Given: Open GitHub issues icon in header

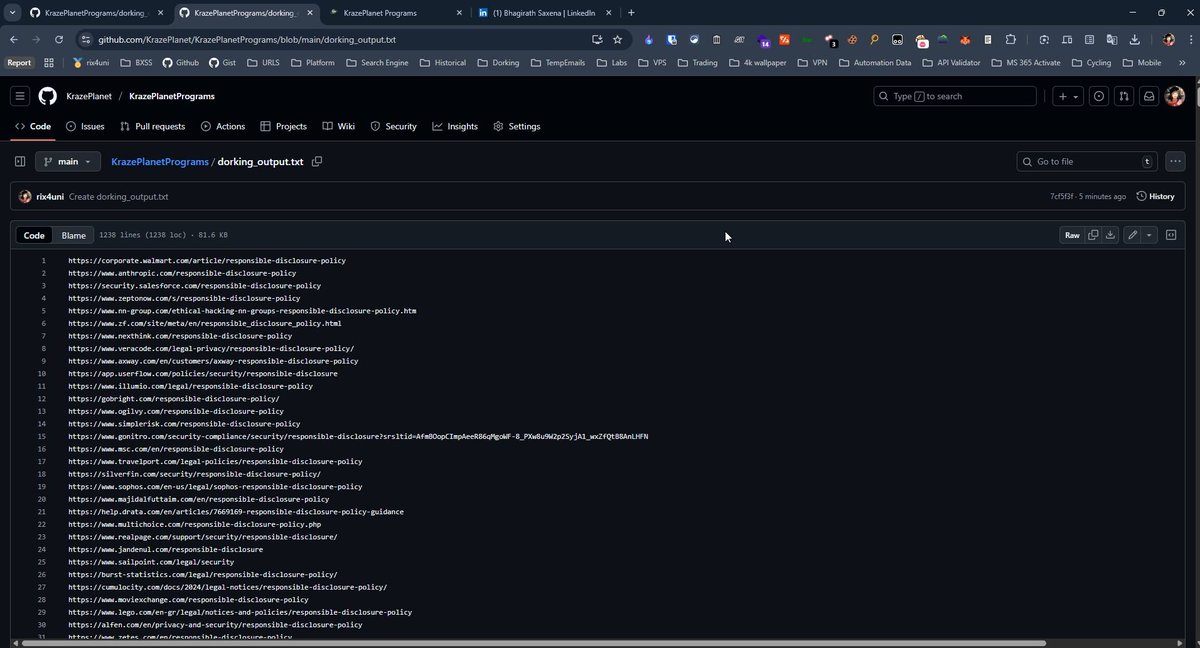Looking at the screenshot, I should pyautogui.click(x=1099, y=96).
